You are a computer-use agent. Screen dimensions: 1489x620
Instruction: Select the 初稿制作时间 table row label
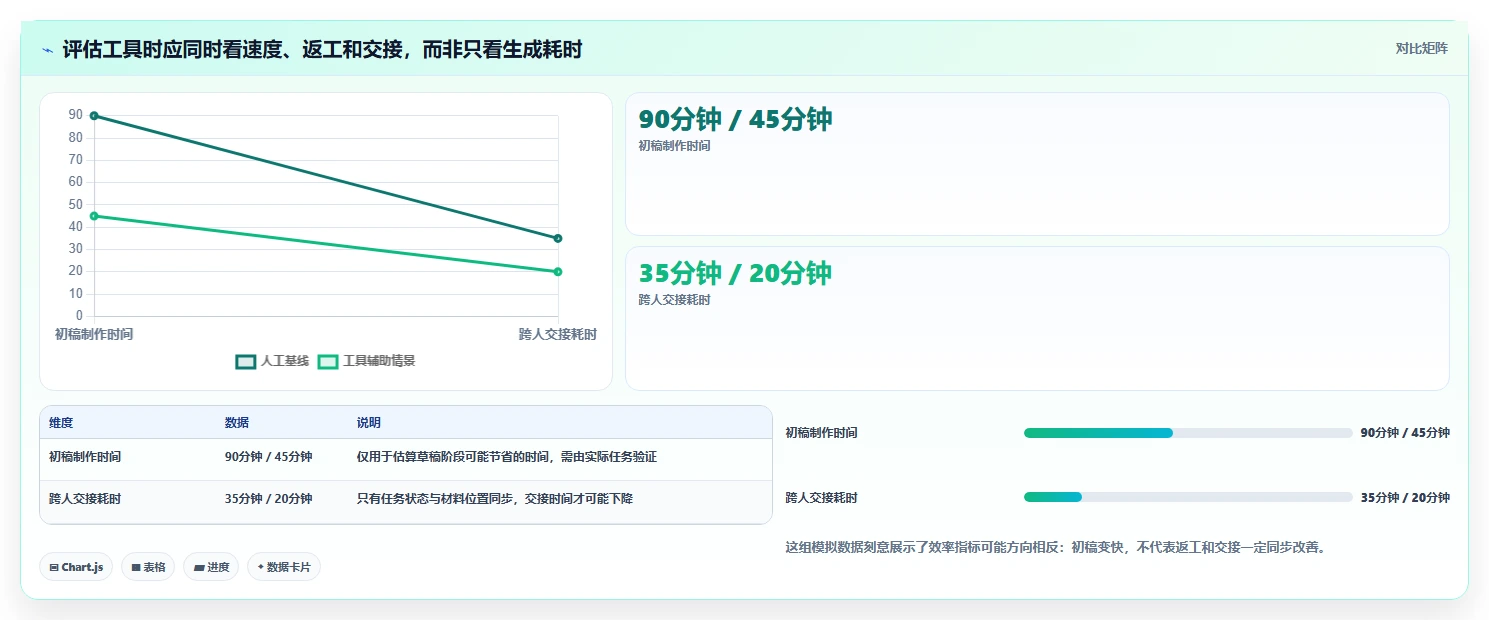pos(85,457)
